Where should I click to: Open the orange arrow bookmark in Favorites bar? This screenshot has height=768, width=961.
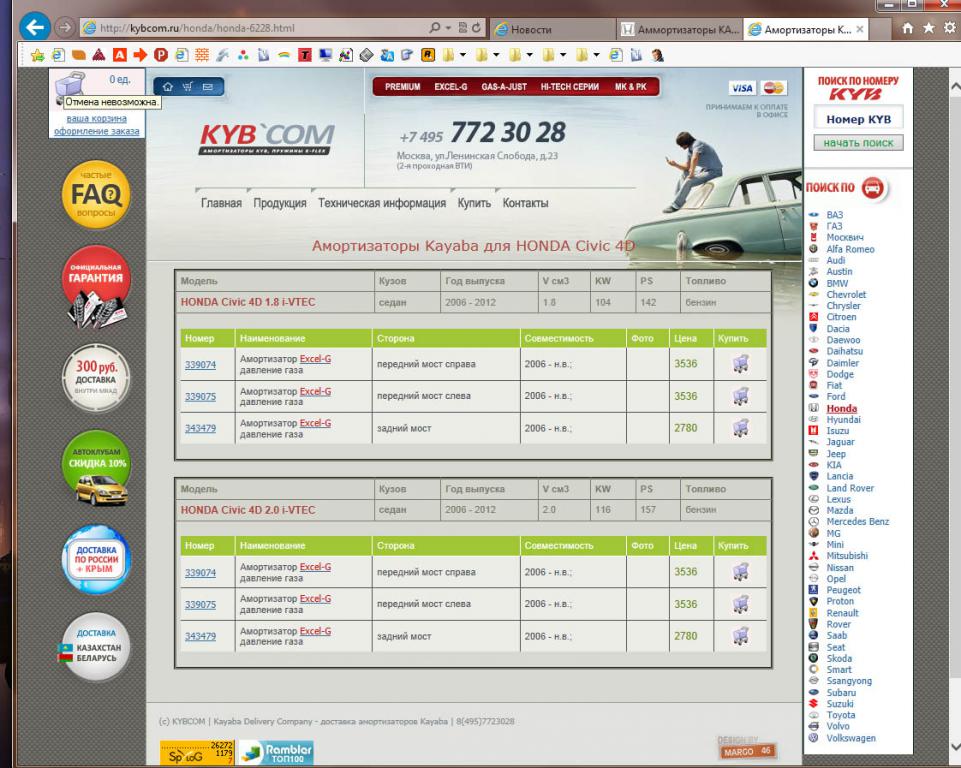[x=140, y=55]
